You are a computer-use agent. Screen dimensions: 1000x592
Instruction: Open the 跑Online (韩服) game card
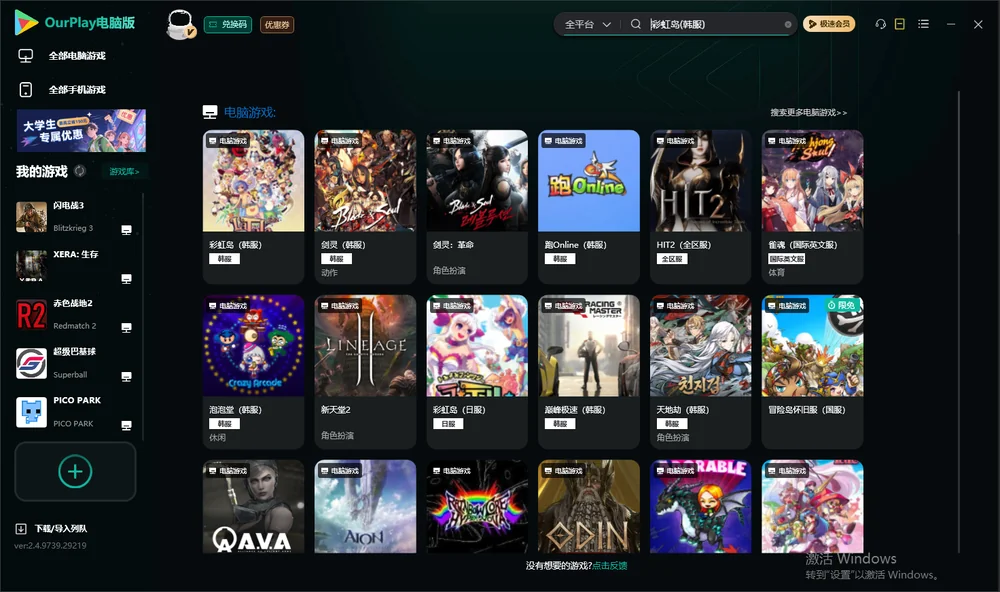coord(589,207)
